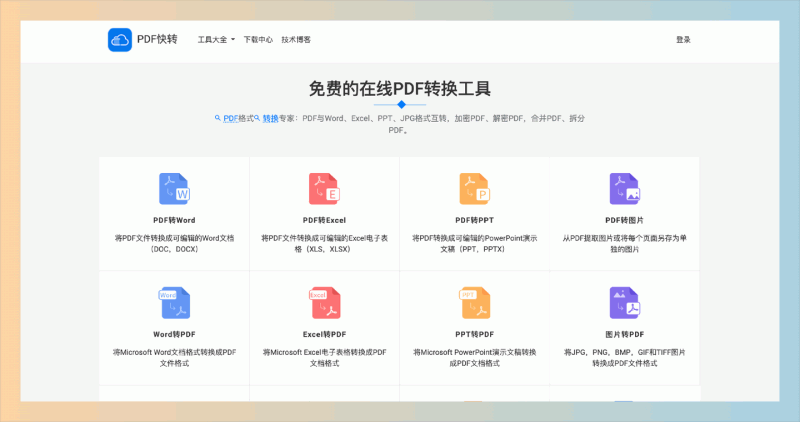
Task: Click search icon before 转换 link
Action: click(257, 118)
